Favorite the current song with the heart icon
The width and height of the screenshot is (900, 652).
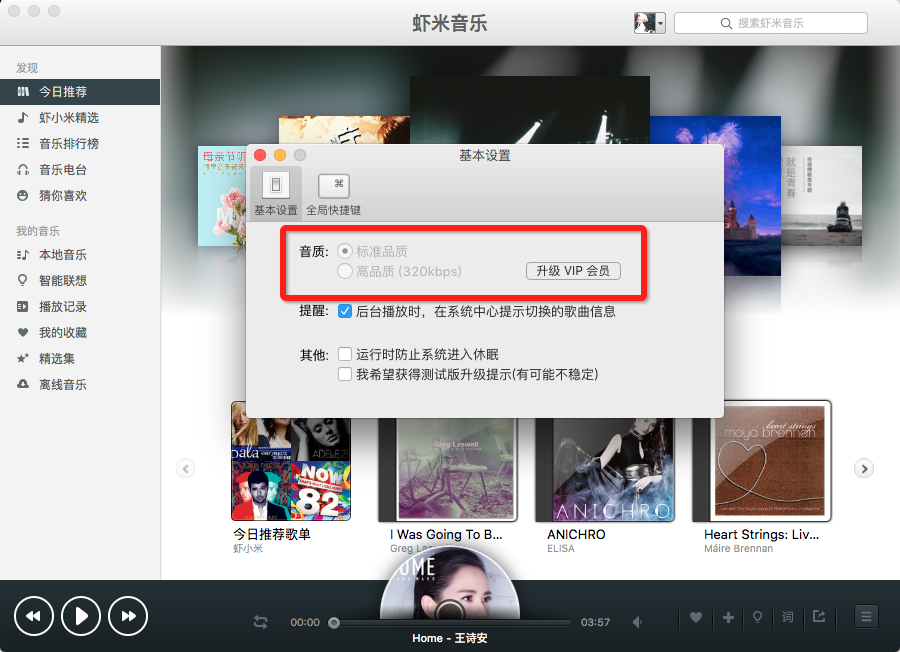[696, 618]
